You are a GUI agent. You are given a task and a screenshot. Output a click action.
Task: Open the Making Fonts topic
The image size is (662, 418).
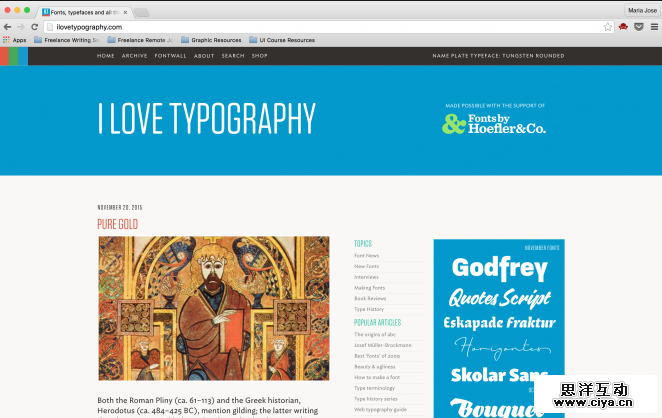pos(369,288)
